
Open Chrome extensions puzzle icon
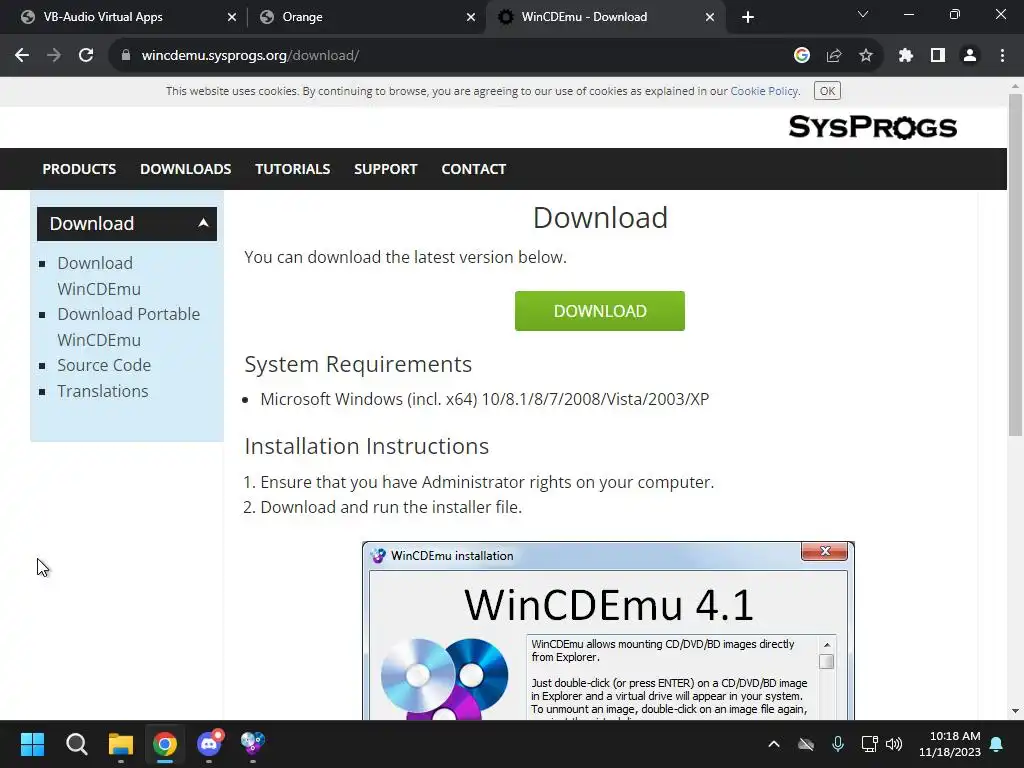tap(905, 56)
